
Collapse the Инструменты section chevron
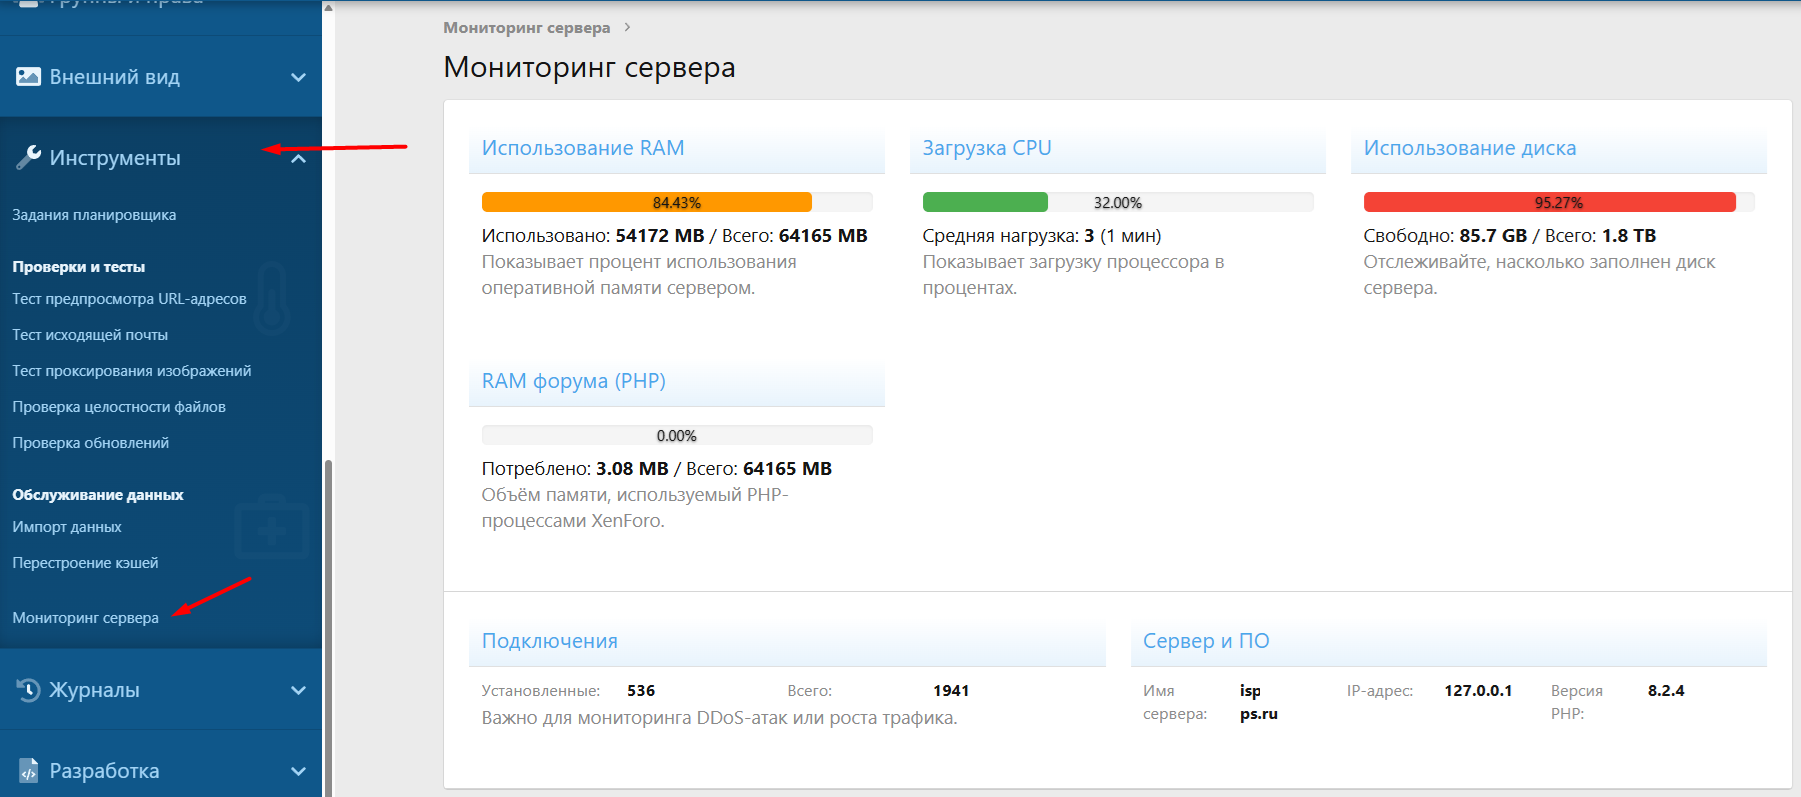tap(298, 158)
